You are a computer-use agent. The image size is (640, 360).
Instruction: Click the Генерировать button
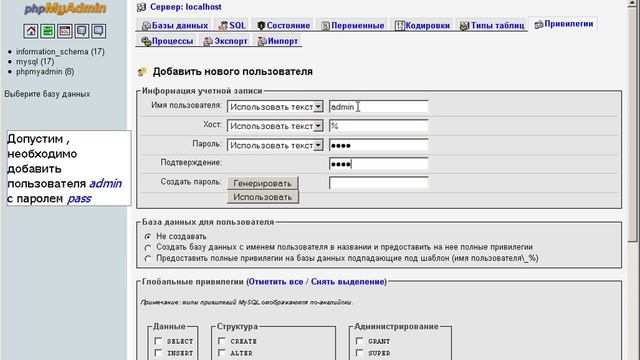pos(262,183)
